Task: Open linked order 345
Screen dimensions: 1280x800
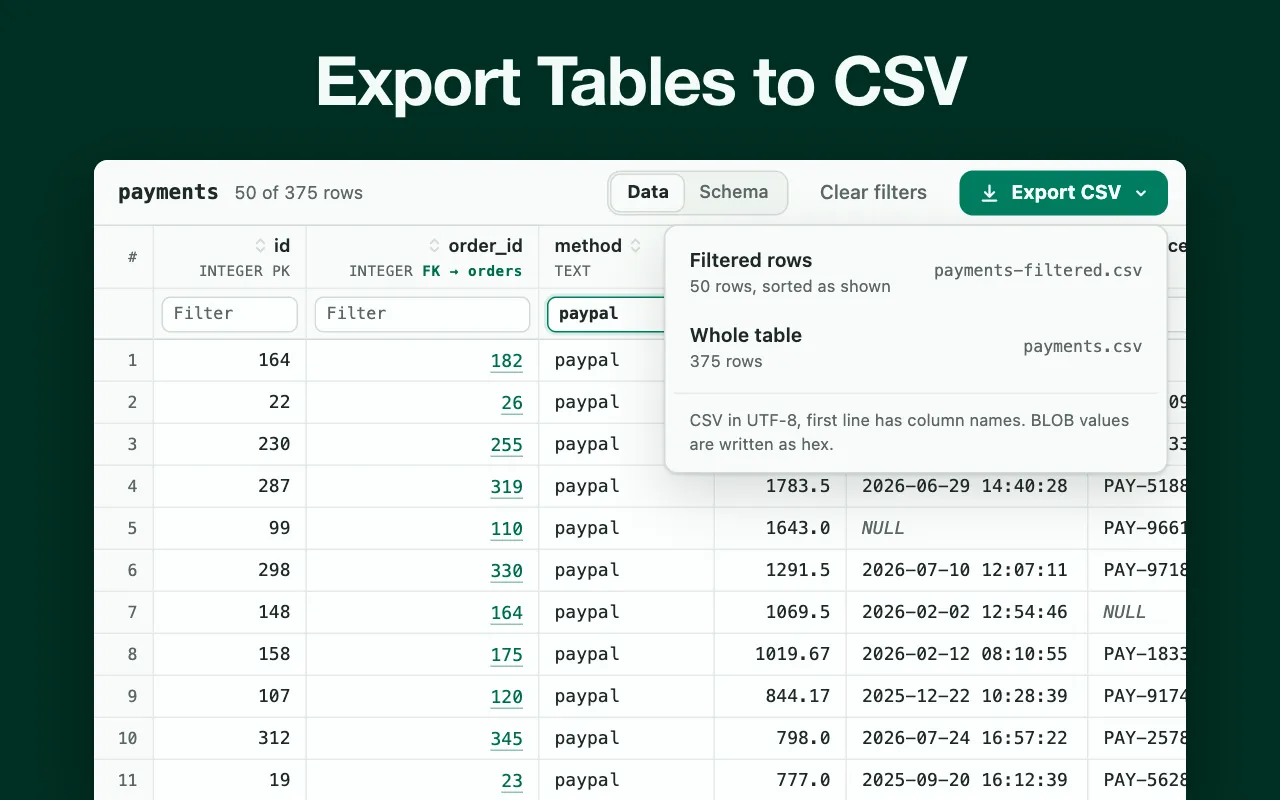Action: 507,739
